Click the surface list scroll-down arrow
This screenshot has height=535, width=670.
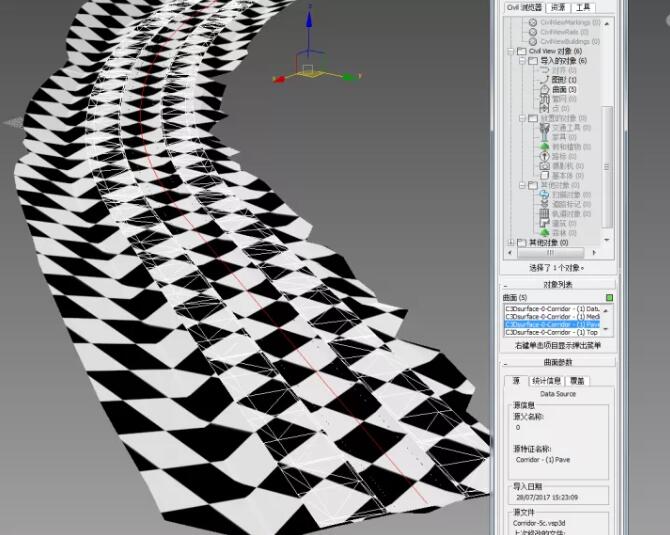(605, 329)
